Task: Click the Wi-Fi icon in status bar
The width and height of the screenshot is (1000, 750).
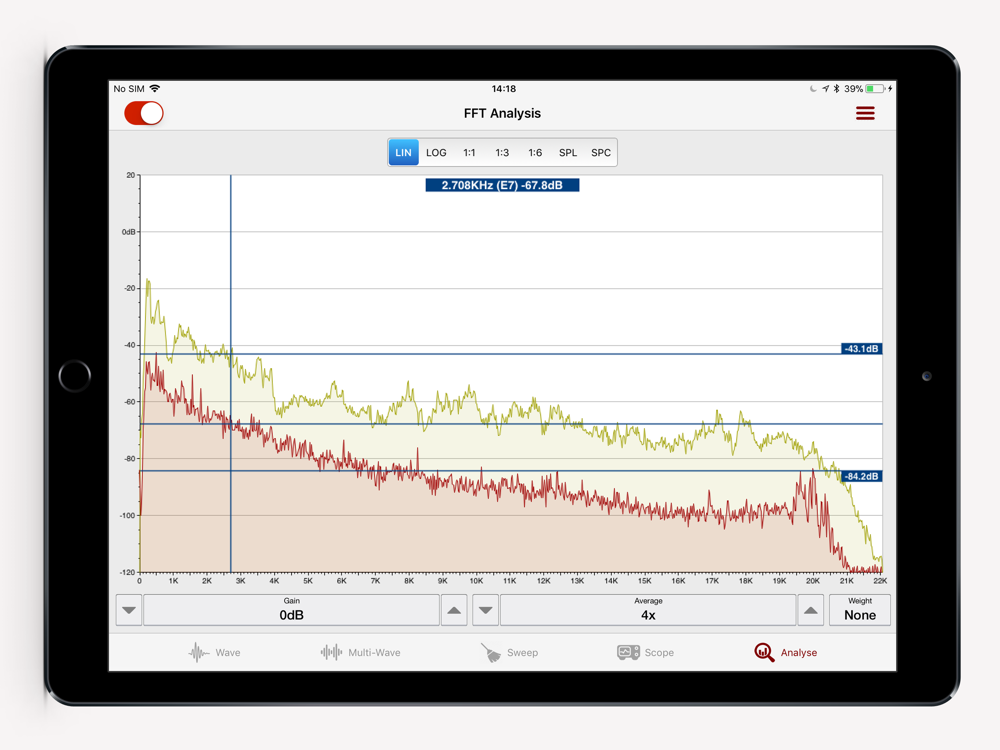Action: [x=155, y=89]
